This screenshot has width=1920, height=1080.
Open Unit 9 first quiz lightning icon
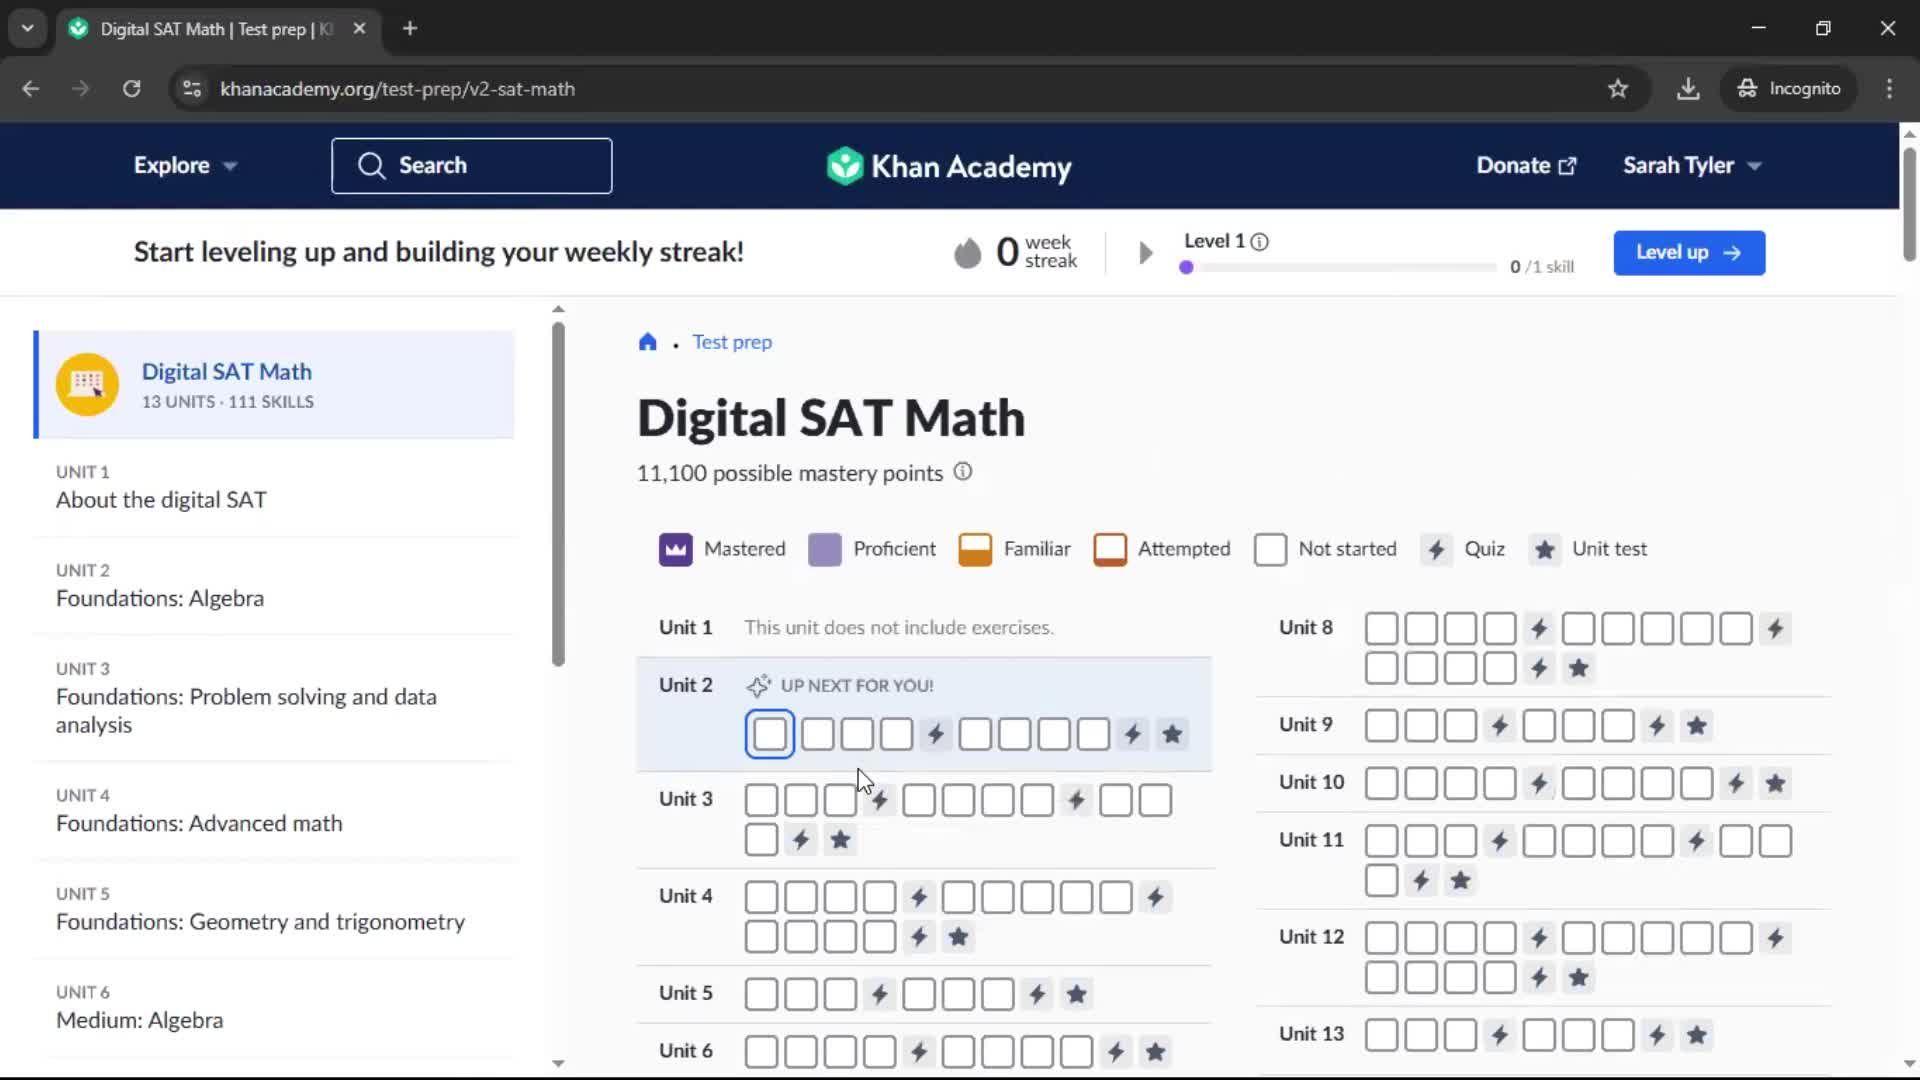[x=1499, y=726]
